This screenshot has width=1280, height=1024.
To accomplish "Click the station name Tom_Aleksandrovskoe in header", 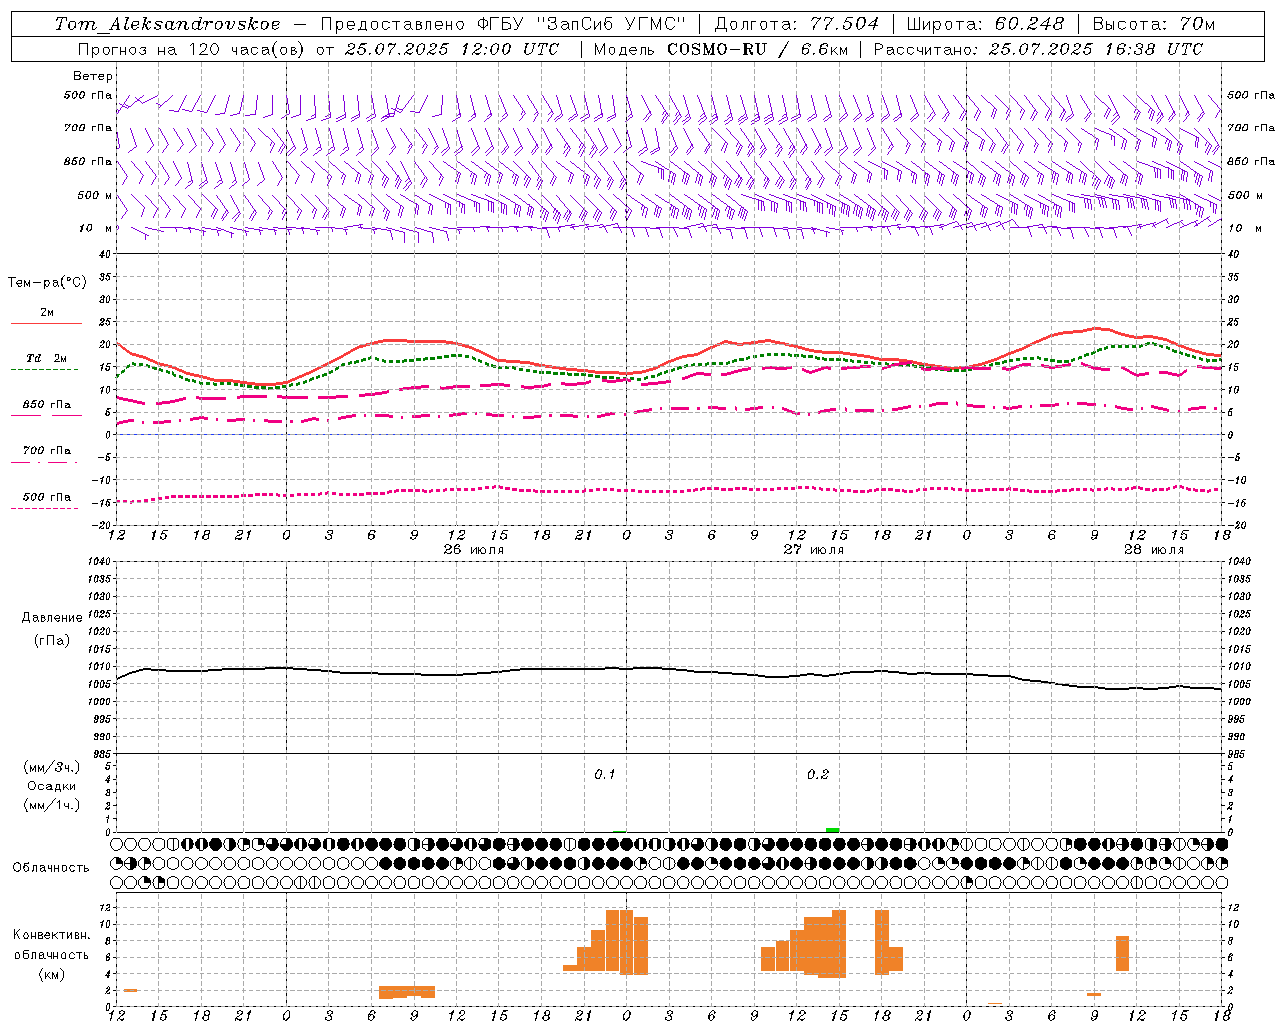I will click(x=167, y=24).
